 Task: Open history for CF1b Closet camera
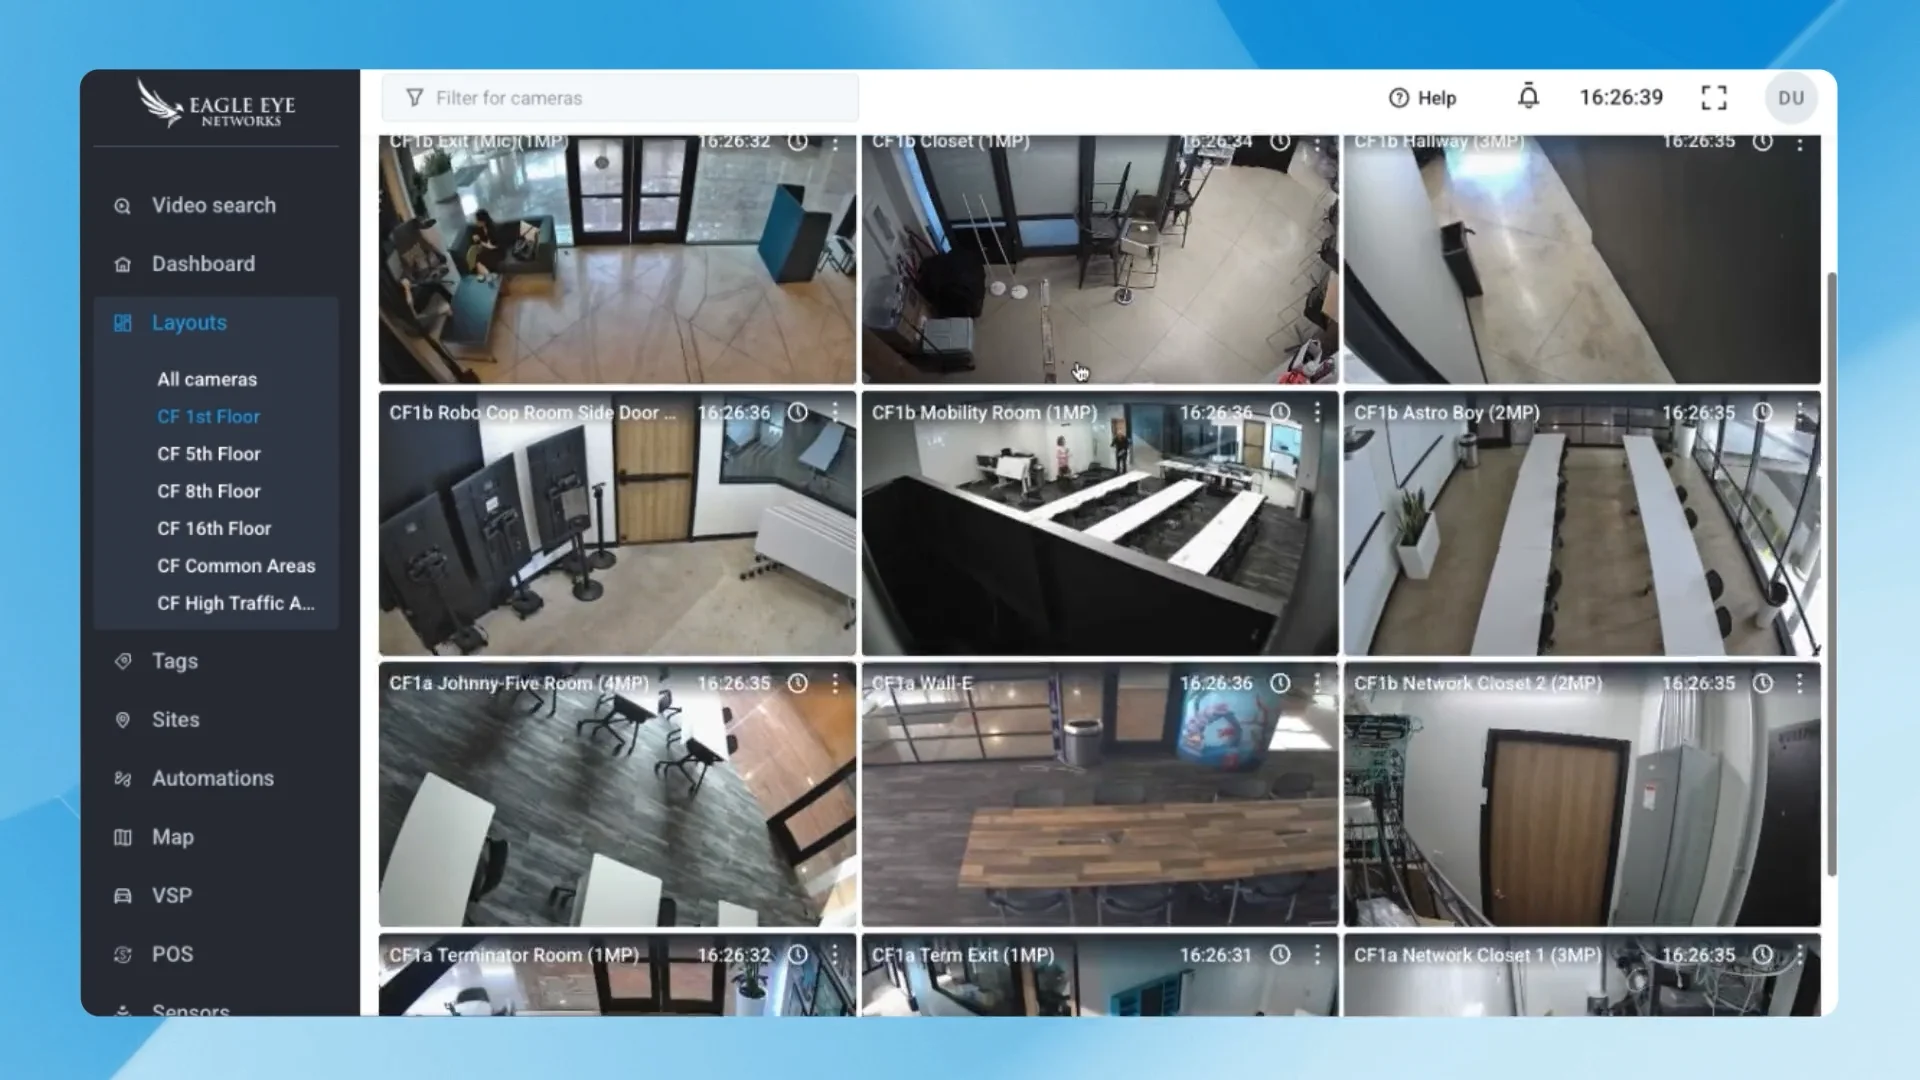pyautogui.click(x=1280, y=142)
